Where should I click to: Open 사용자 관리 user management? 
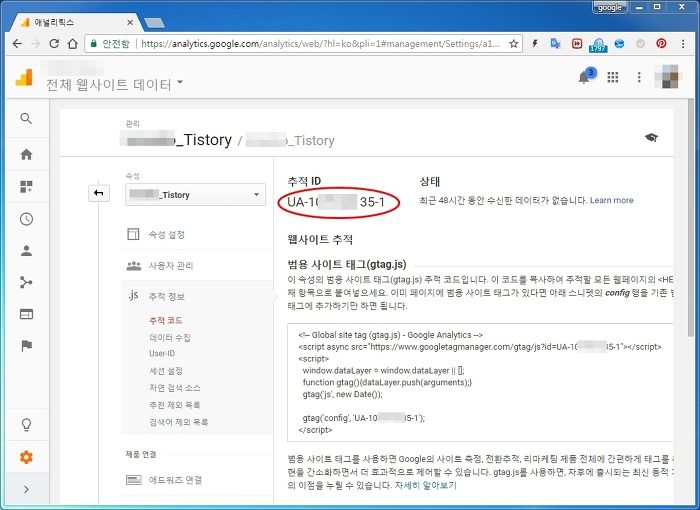pos(171,266)
